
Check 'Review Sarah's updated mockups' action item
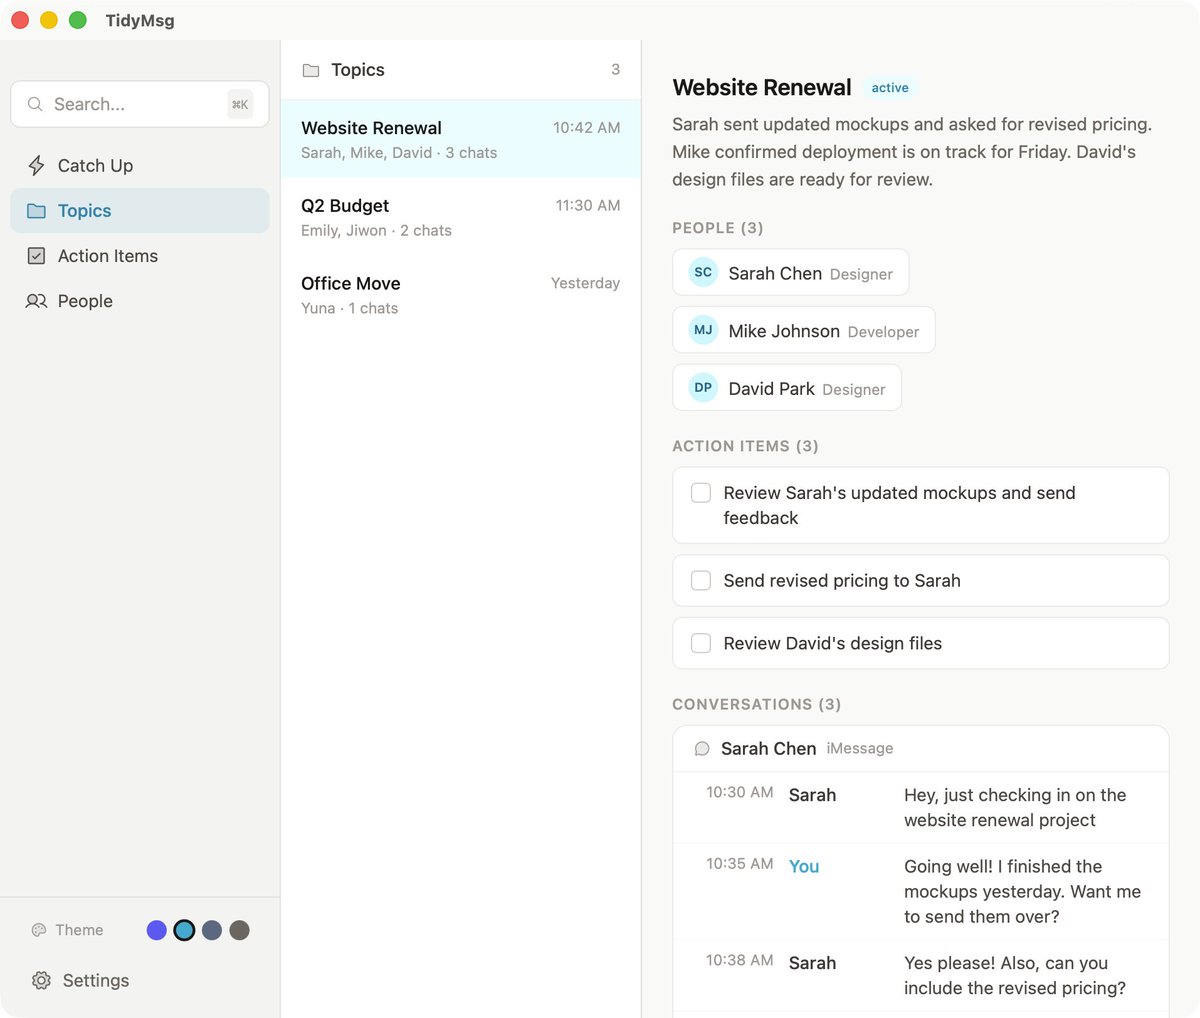click(701, 493)
